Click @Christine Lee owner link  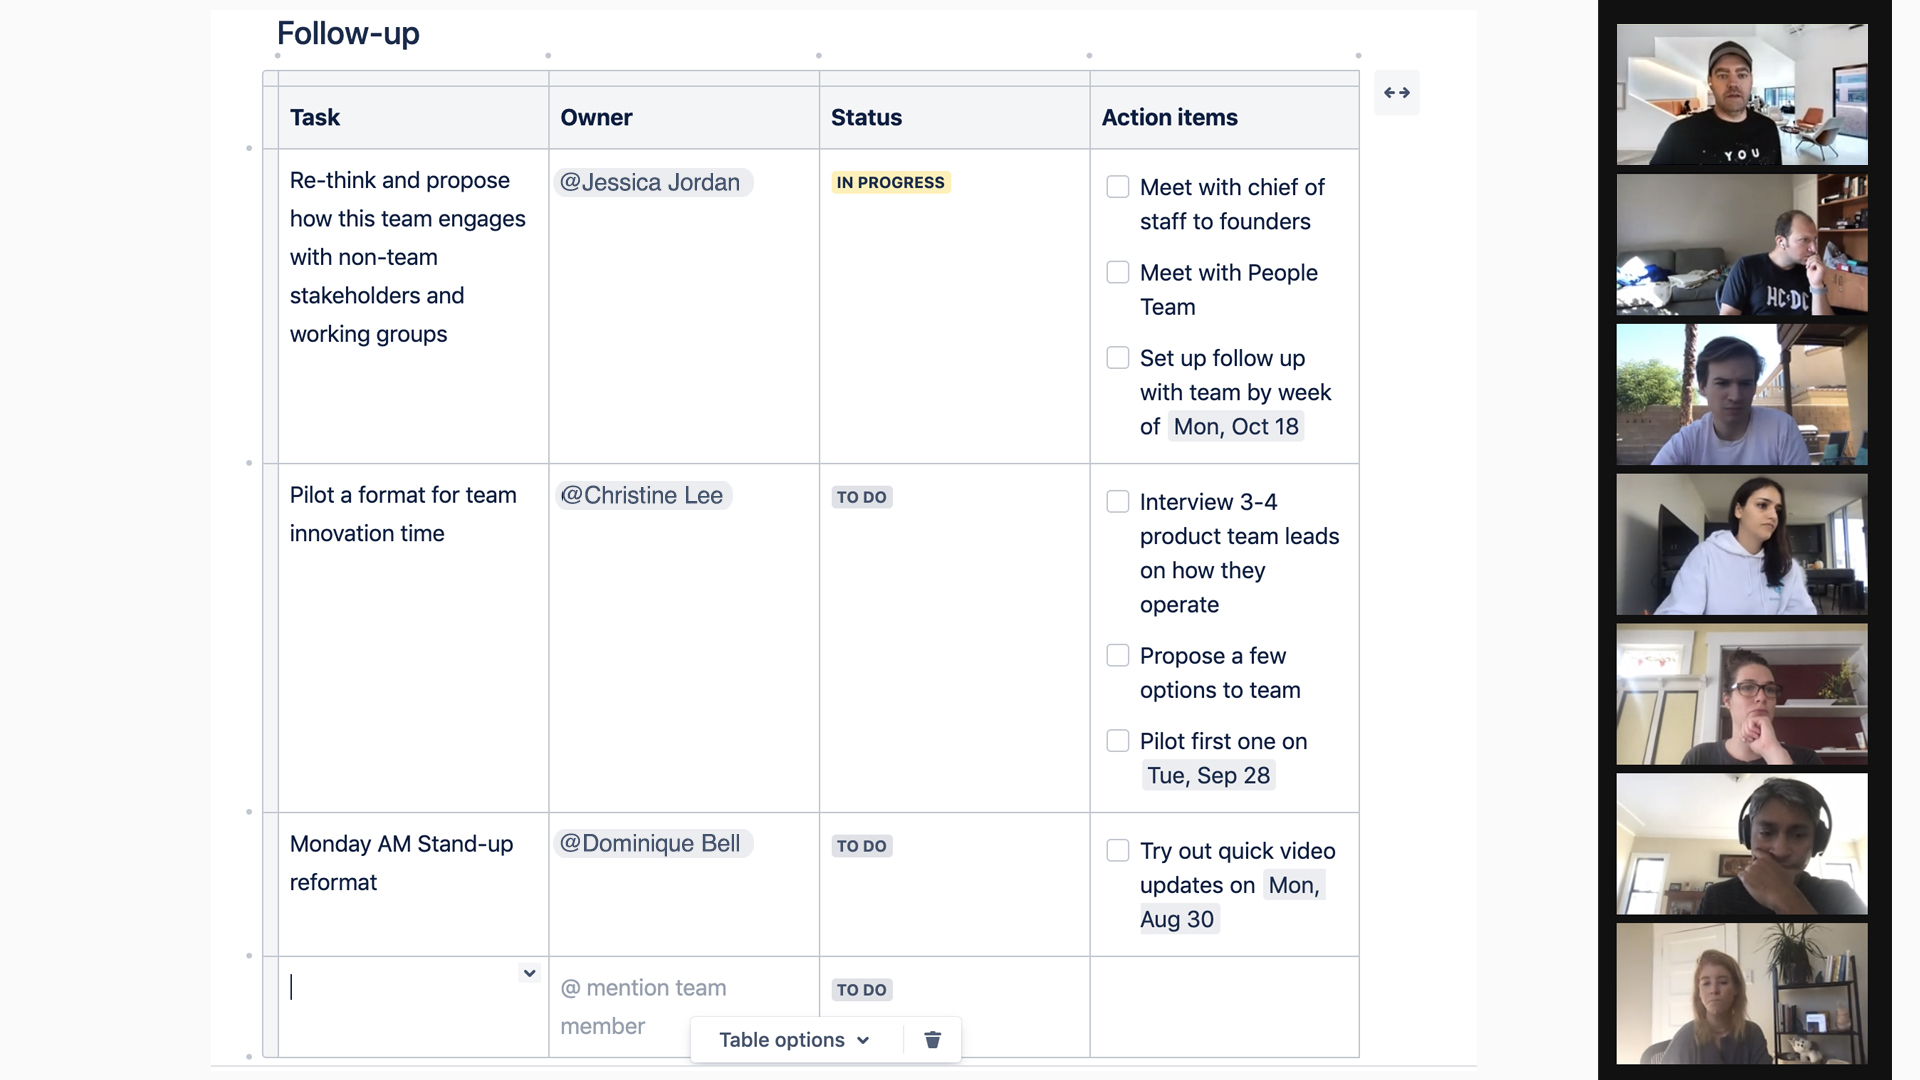641,495
